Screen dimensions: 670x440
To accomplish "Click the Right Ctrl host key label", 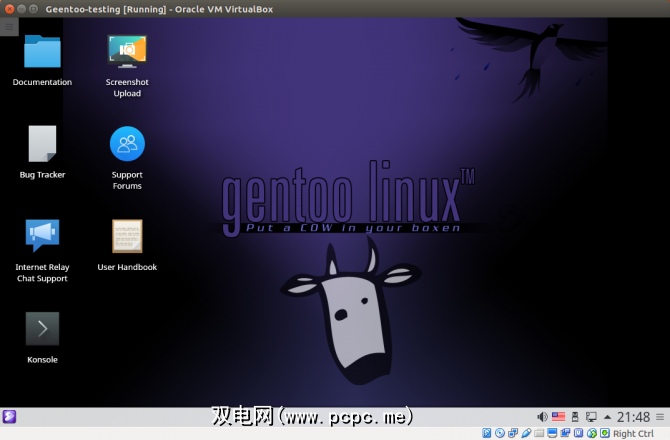I will click(x=633, y=434).
